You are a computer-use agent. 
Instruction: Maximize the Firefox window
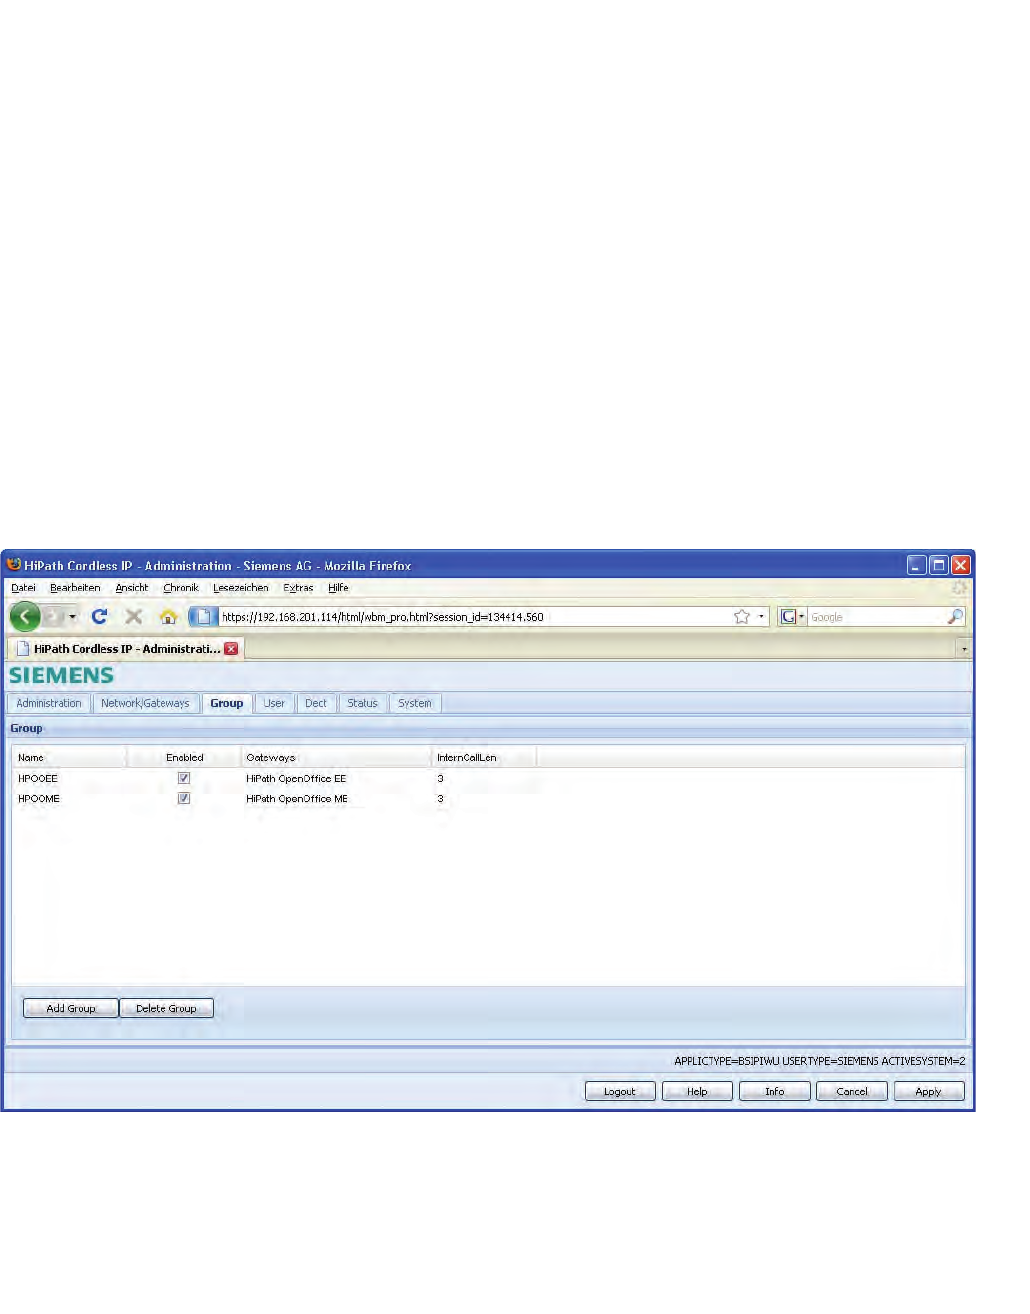tap(939, 565)
